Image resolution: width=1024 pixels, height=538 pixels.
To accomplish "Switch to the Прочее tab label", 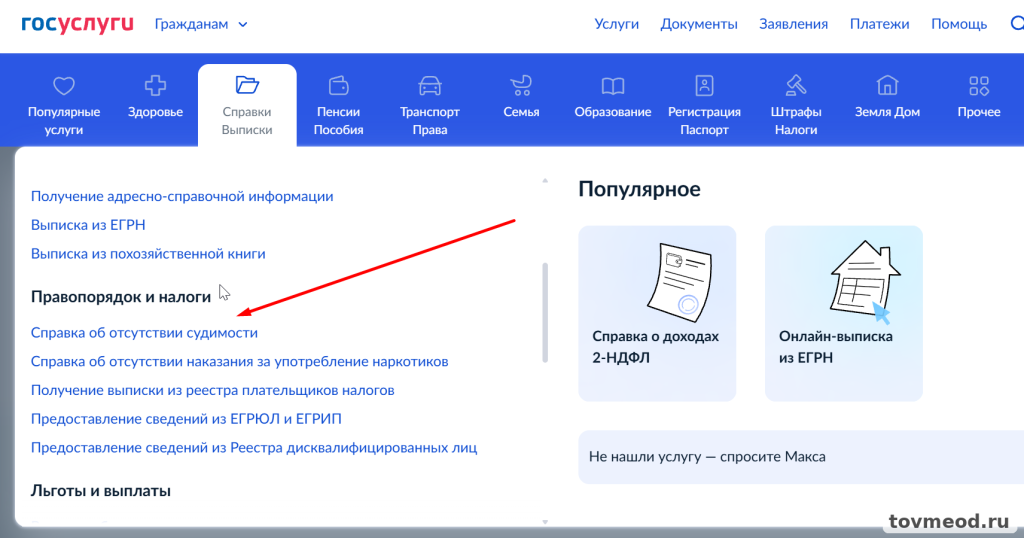I will coord(979,112).
